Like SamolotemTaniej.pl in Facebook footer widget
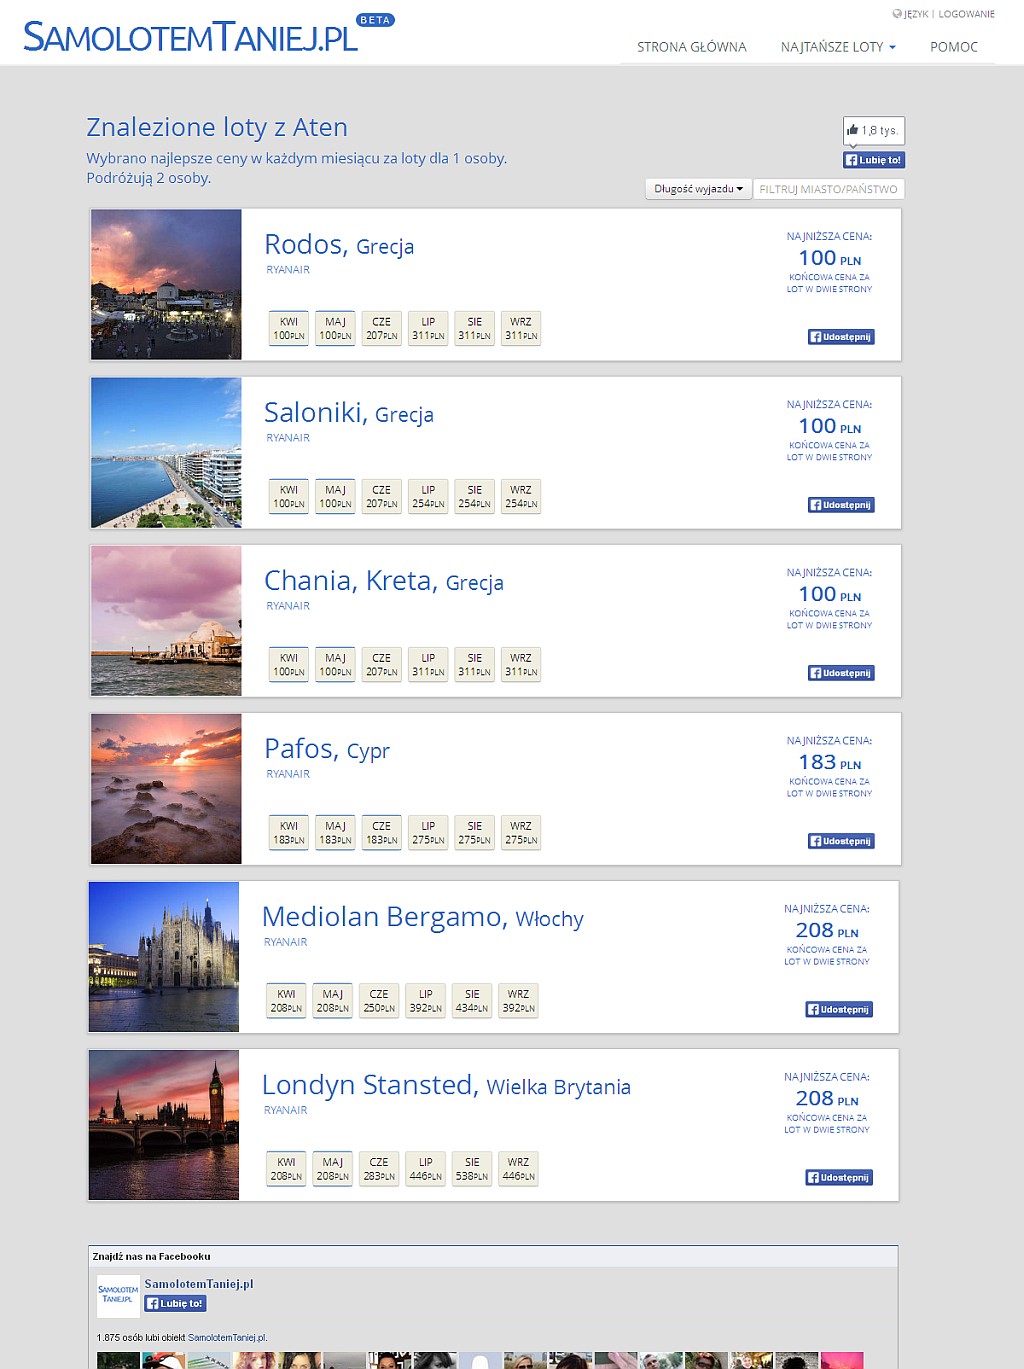Screen dimensions: 1024x1369 175,1303
